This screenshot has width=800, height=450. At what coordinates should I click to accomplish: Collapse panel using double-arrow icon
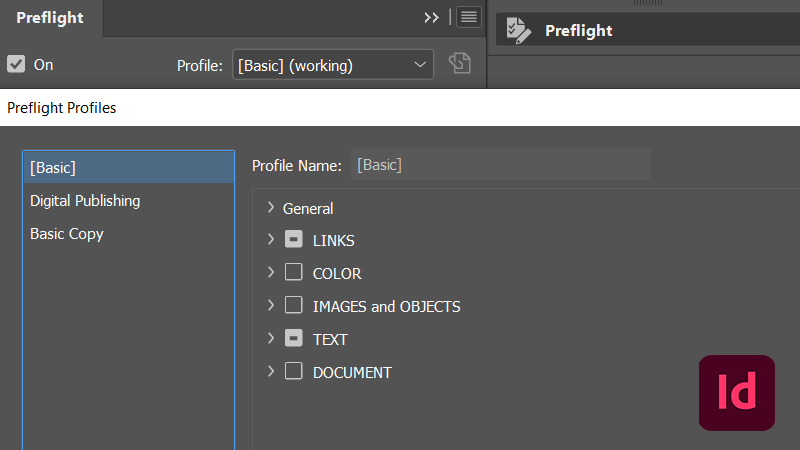431,17
